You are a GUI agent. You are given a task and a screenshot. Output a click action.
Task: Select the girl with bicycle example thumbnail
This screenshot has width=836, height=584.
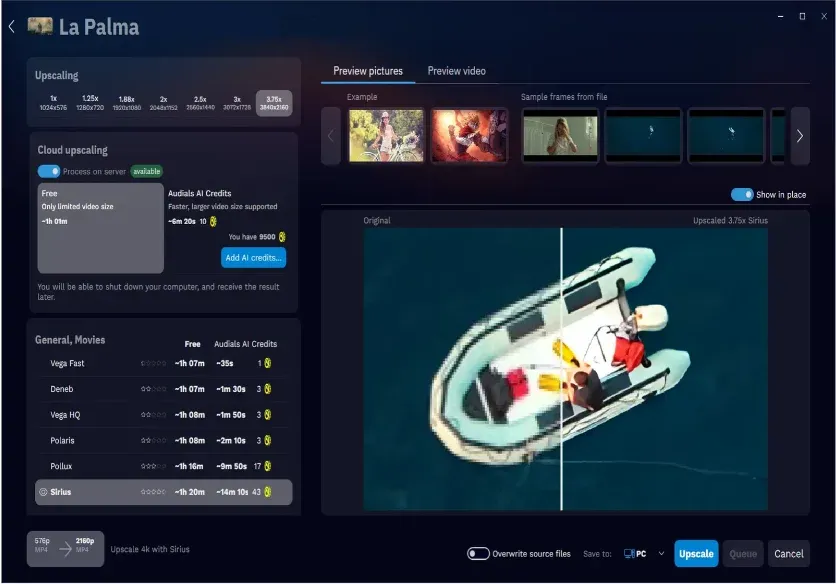coord(386,135)
